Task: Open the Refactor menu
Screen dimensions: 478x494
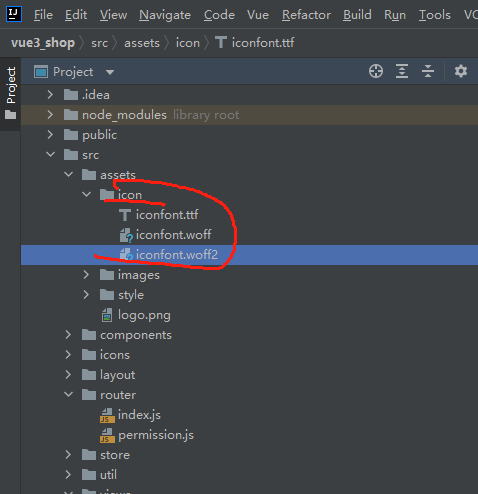Action: click(306, 15)
